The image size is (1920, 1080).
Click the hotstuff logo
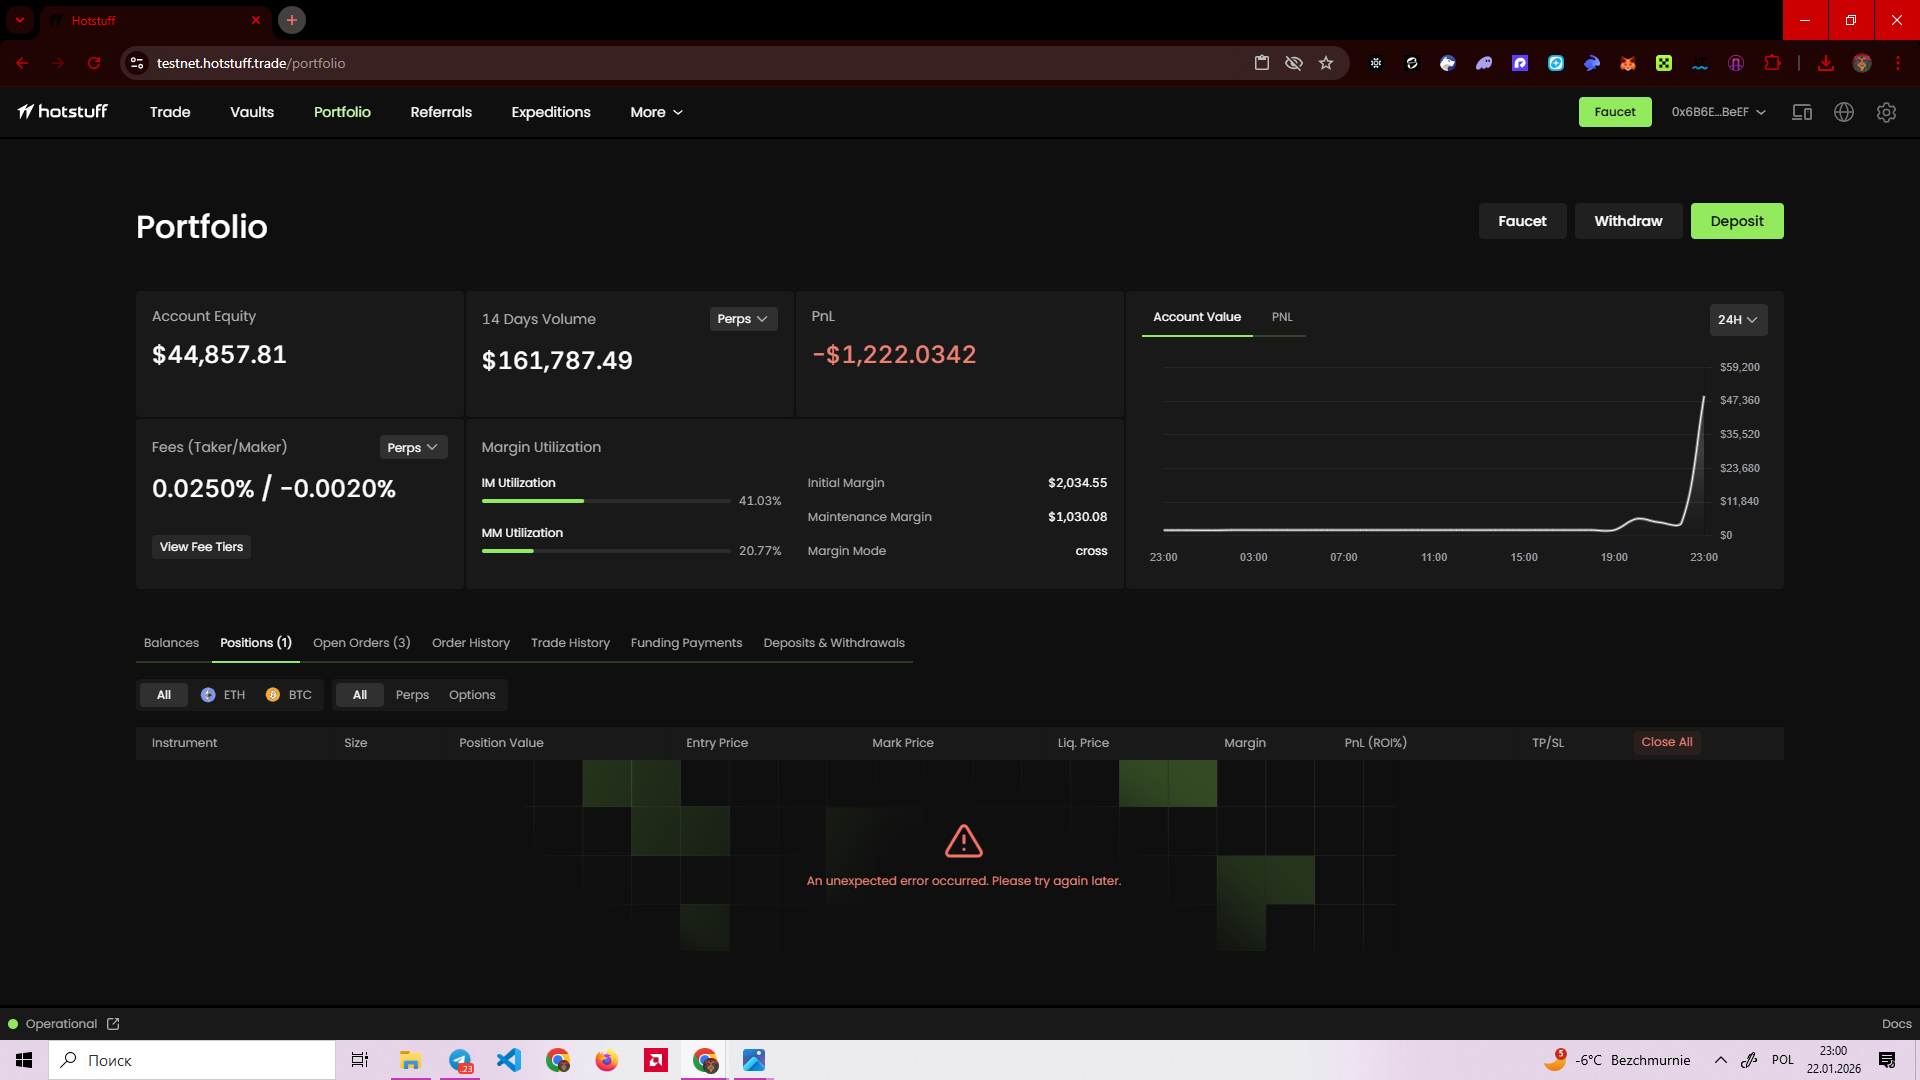click(x=63, y=112)
